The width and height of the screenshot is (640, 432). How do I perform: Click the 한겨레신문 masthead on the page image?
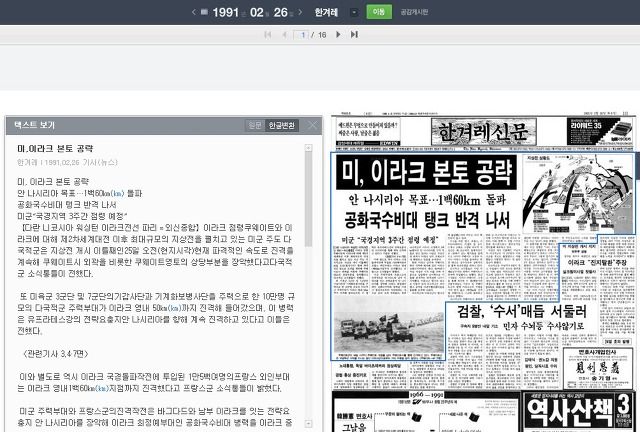484,131
